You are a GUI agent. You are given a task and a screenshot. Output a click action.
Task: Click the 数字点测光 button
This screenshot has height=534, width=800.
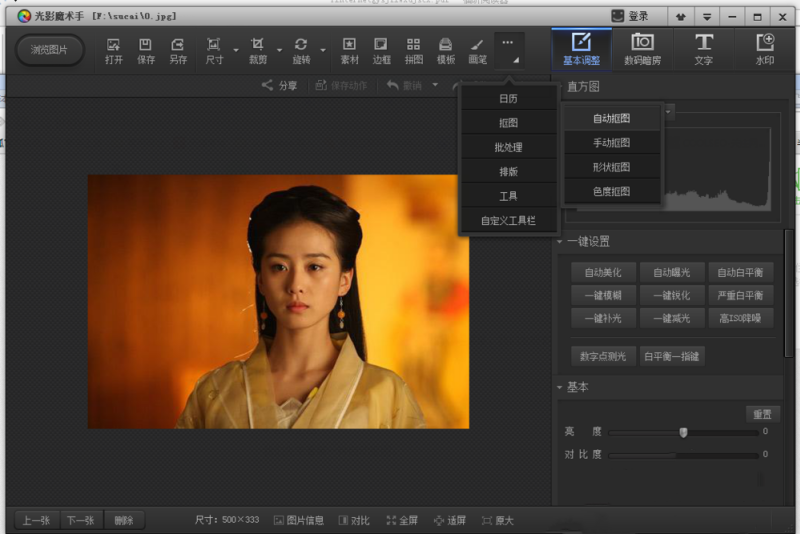coord(603,356)
